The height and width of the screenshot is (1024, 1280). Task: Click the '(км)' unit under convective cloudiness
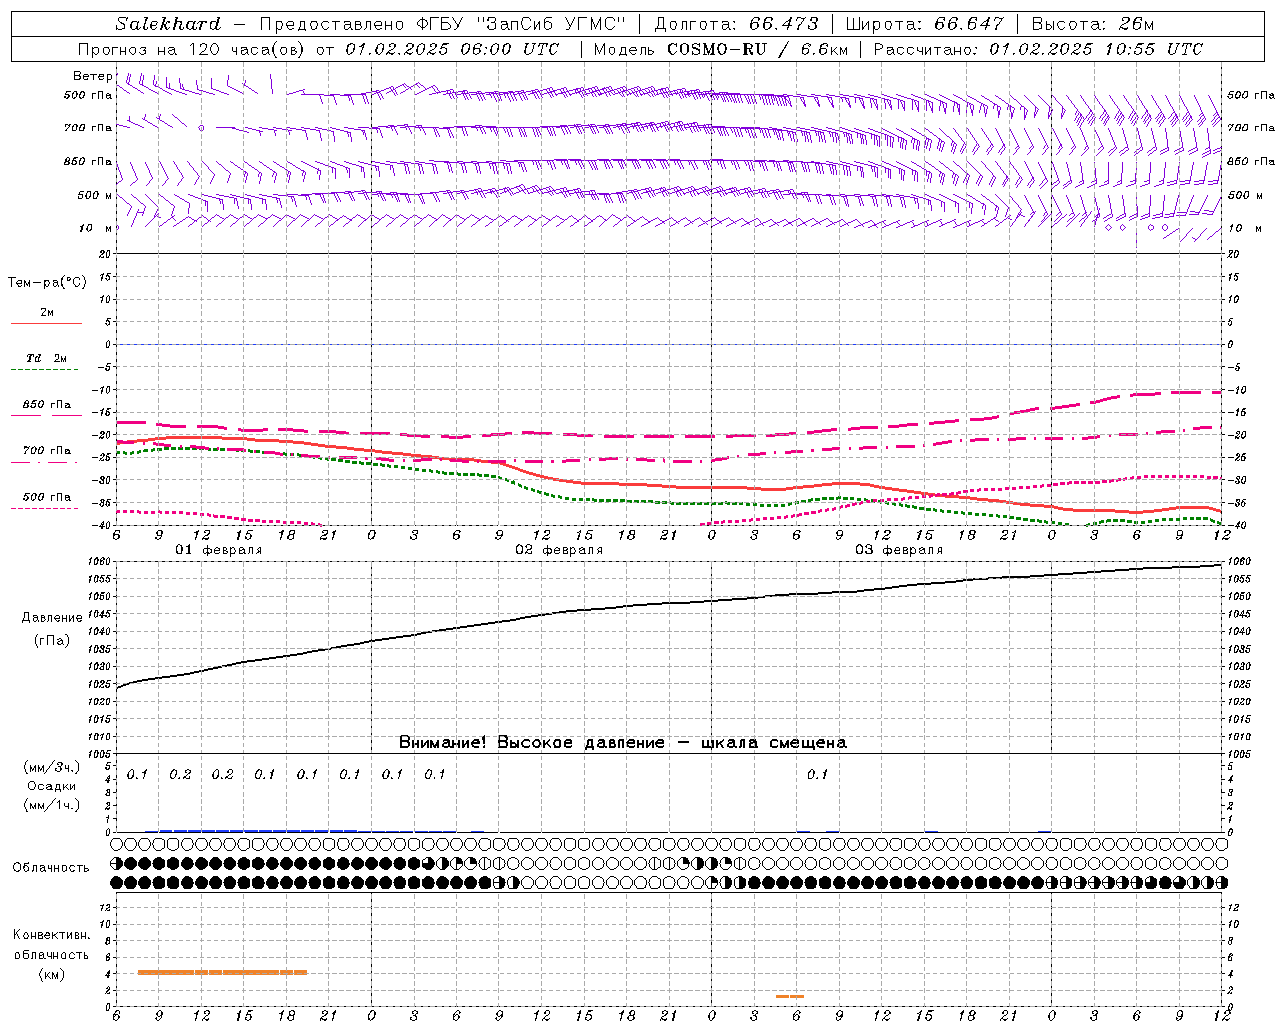pyautogui.click(x=51, y=974)
